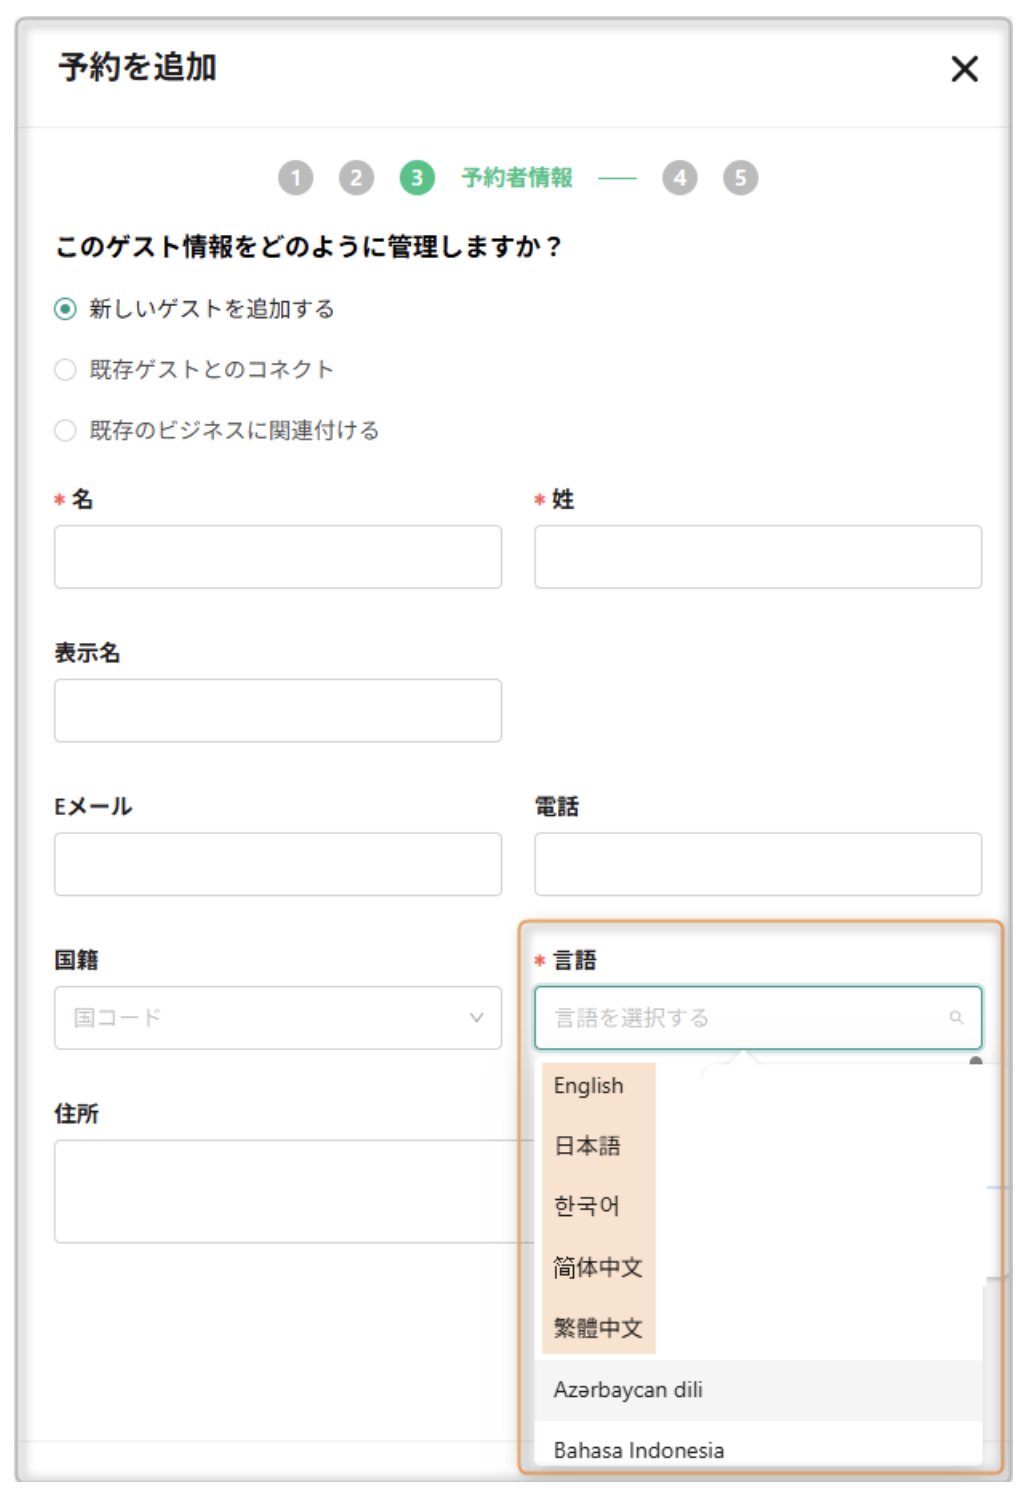Select English in the language options
Image resolution: width=1030 pixels, height=1496 pixels.
[587, 1083]
